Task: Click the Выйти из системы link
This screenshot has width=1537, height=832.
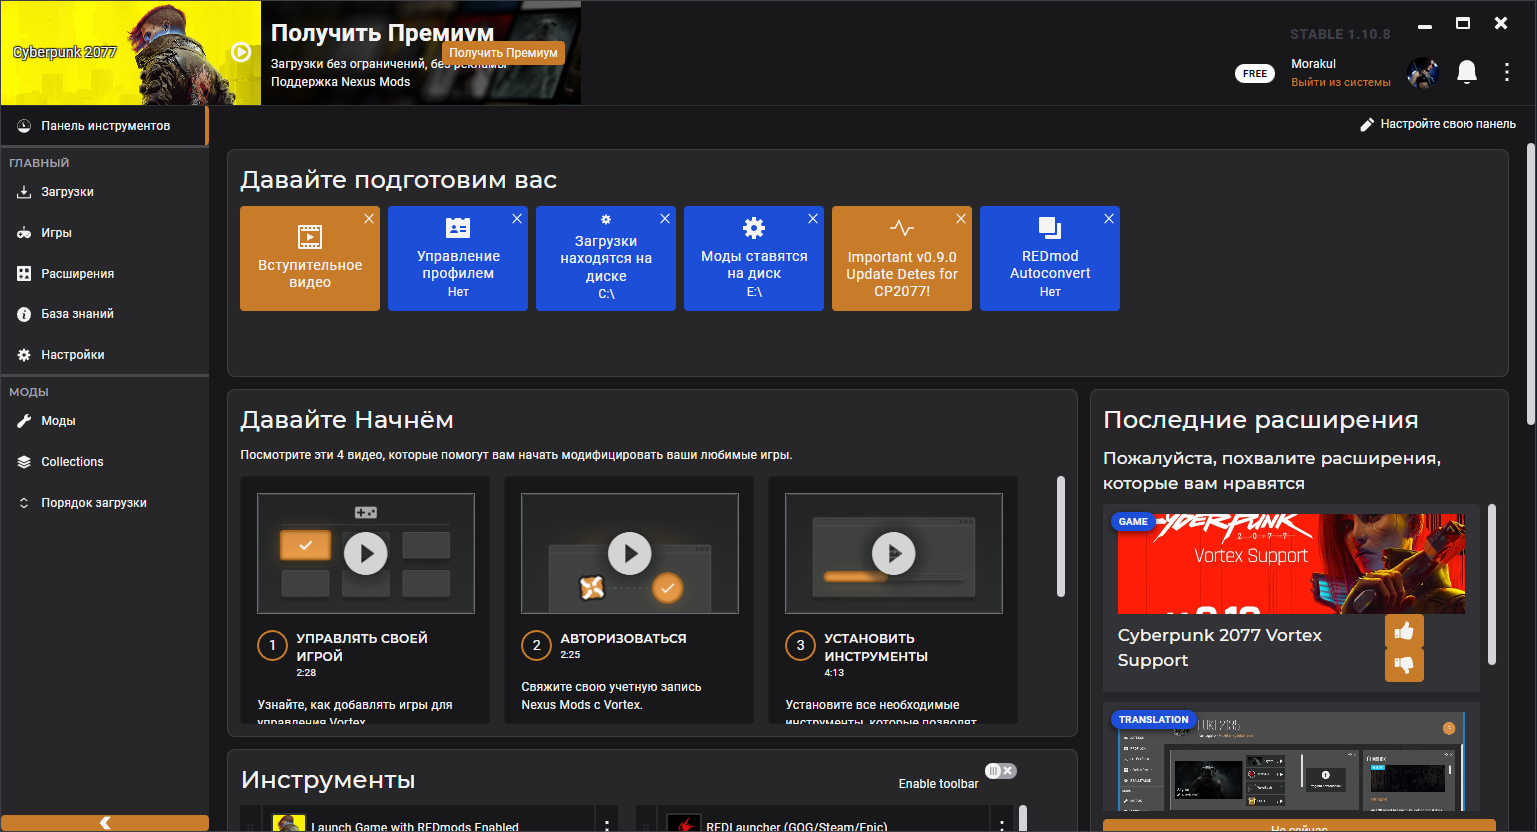Action: tap(1340, 83)
